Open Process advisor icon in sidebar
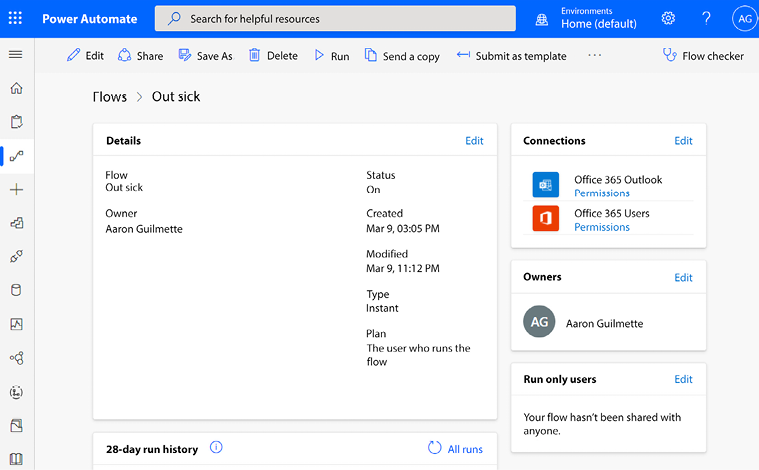759x470 pixels. tap(16, 392)
